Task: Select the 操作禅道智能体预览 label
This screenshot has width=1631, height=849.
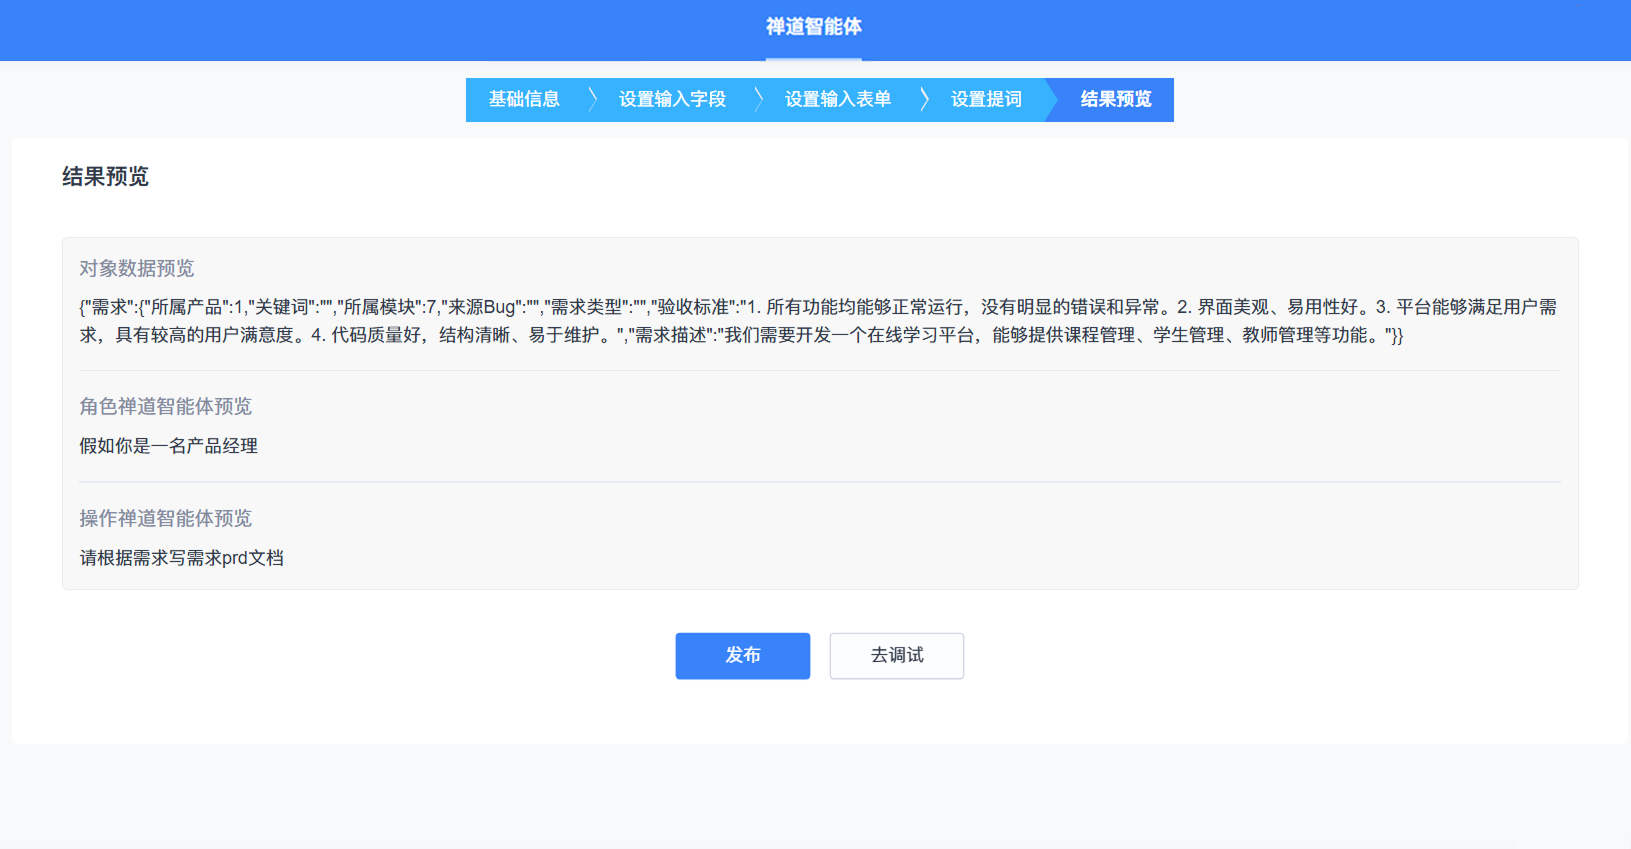Action: [x=166, y=518]
